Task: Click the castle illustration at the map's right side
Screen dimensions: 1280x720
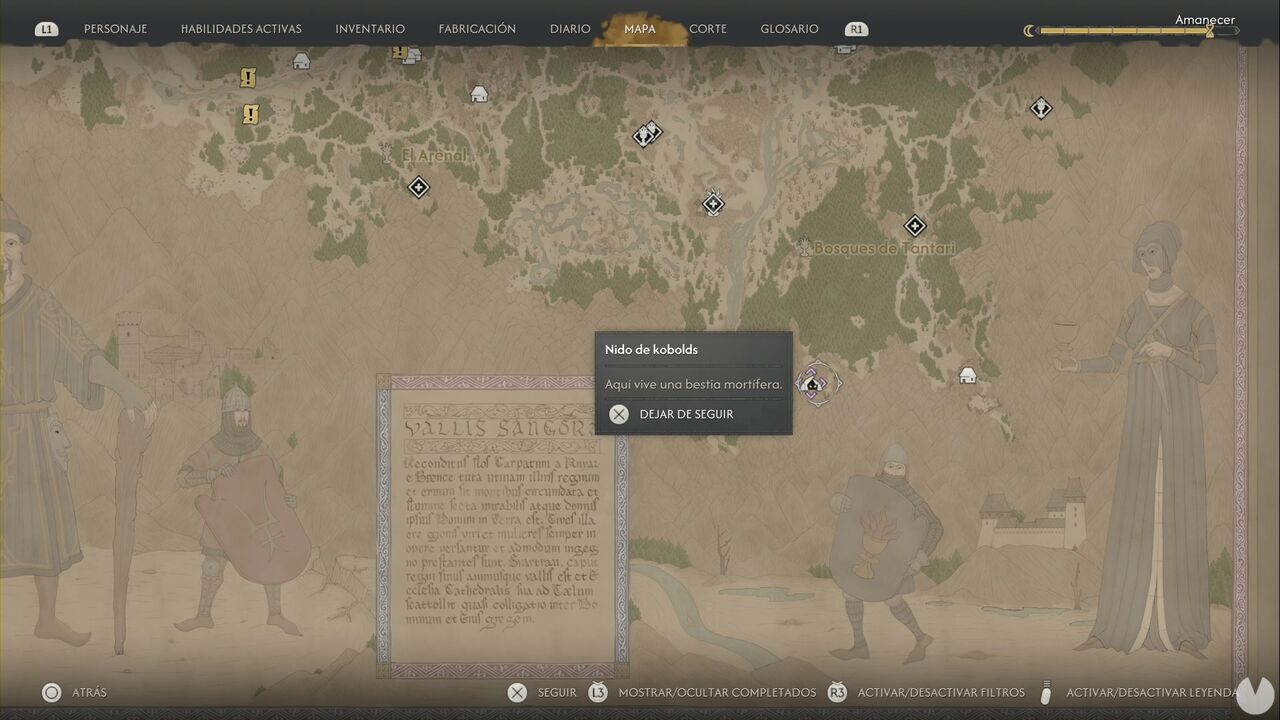Action: [x=1033, y=513]
